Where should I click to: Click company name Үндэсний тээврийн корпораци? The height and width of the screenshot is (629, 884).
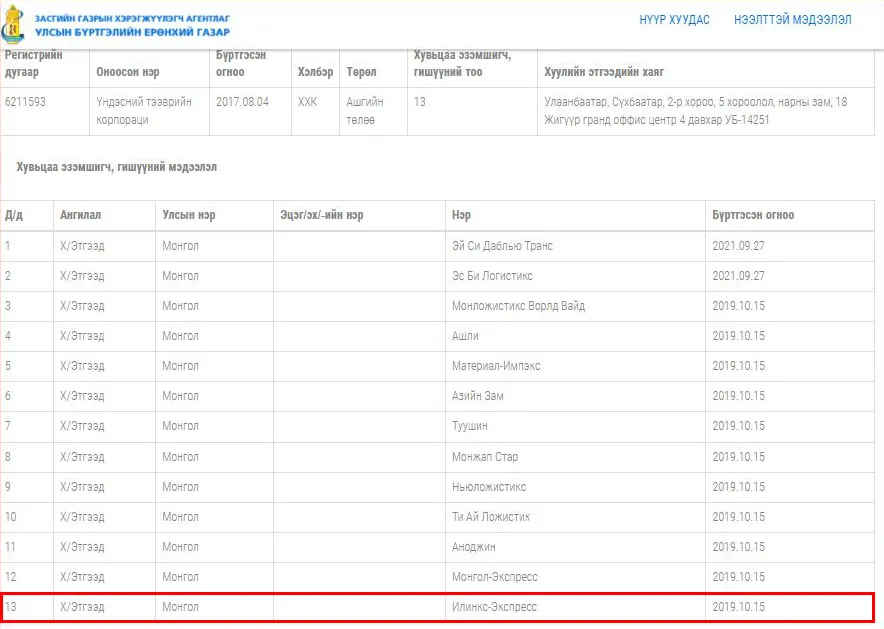click(x=144, y=111)
